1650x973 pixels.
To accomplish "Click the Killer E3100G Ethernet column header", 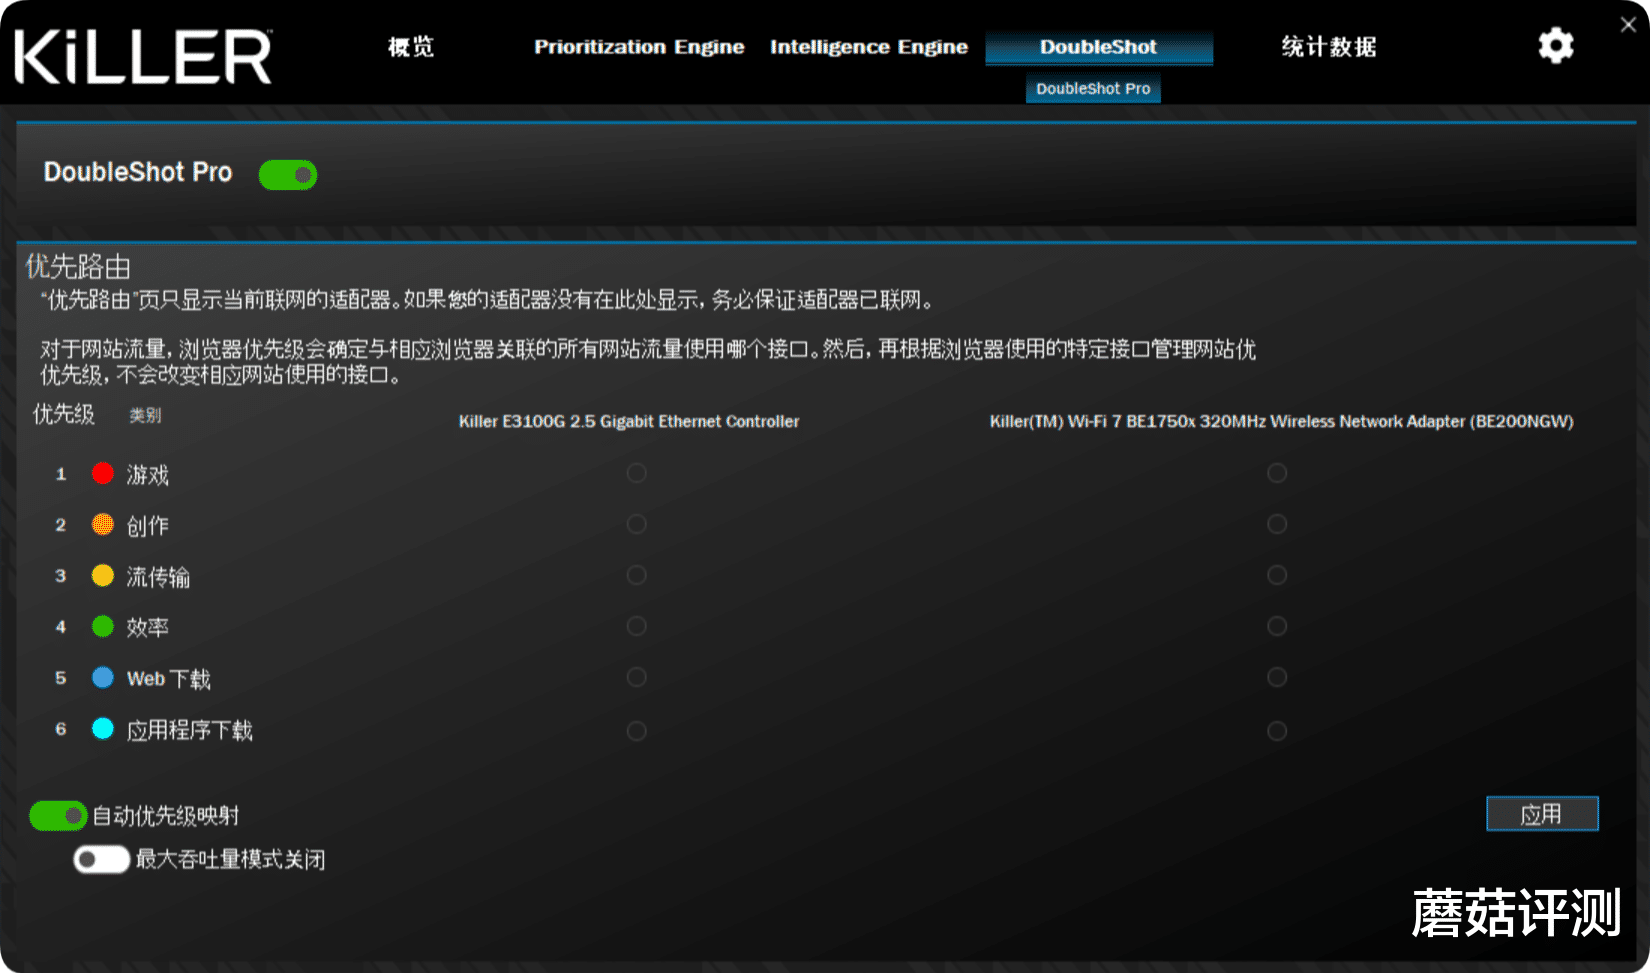I will click(x=629, y=421).
